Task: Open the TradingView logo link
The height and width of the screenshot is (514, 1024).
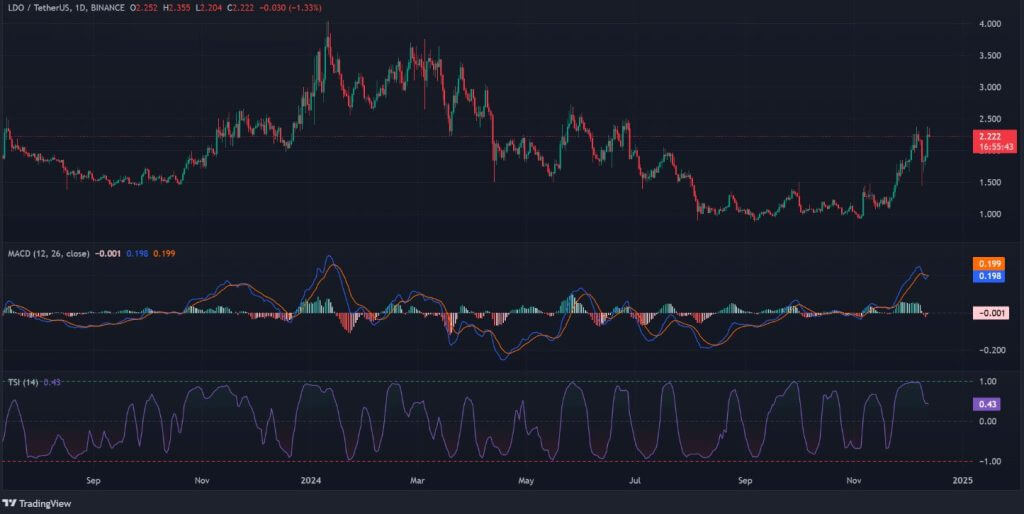Action: pos(37,504)
